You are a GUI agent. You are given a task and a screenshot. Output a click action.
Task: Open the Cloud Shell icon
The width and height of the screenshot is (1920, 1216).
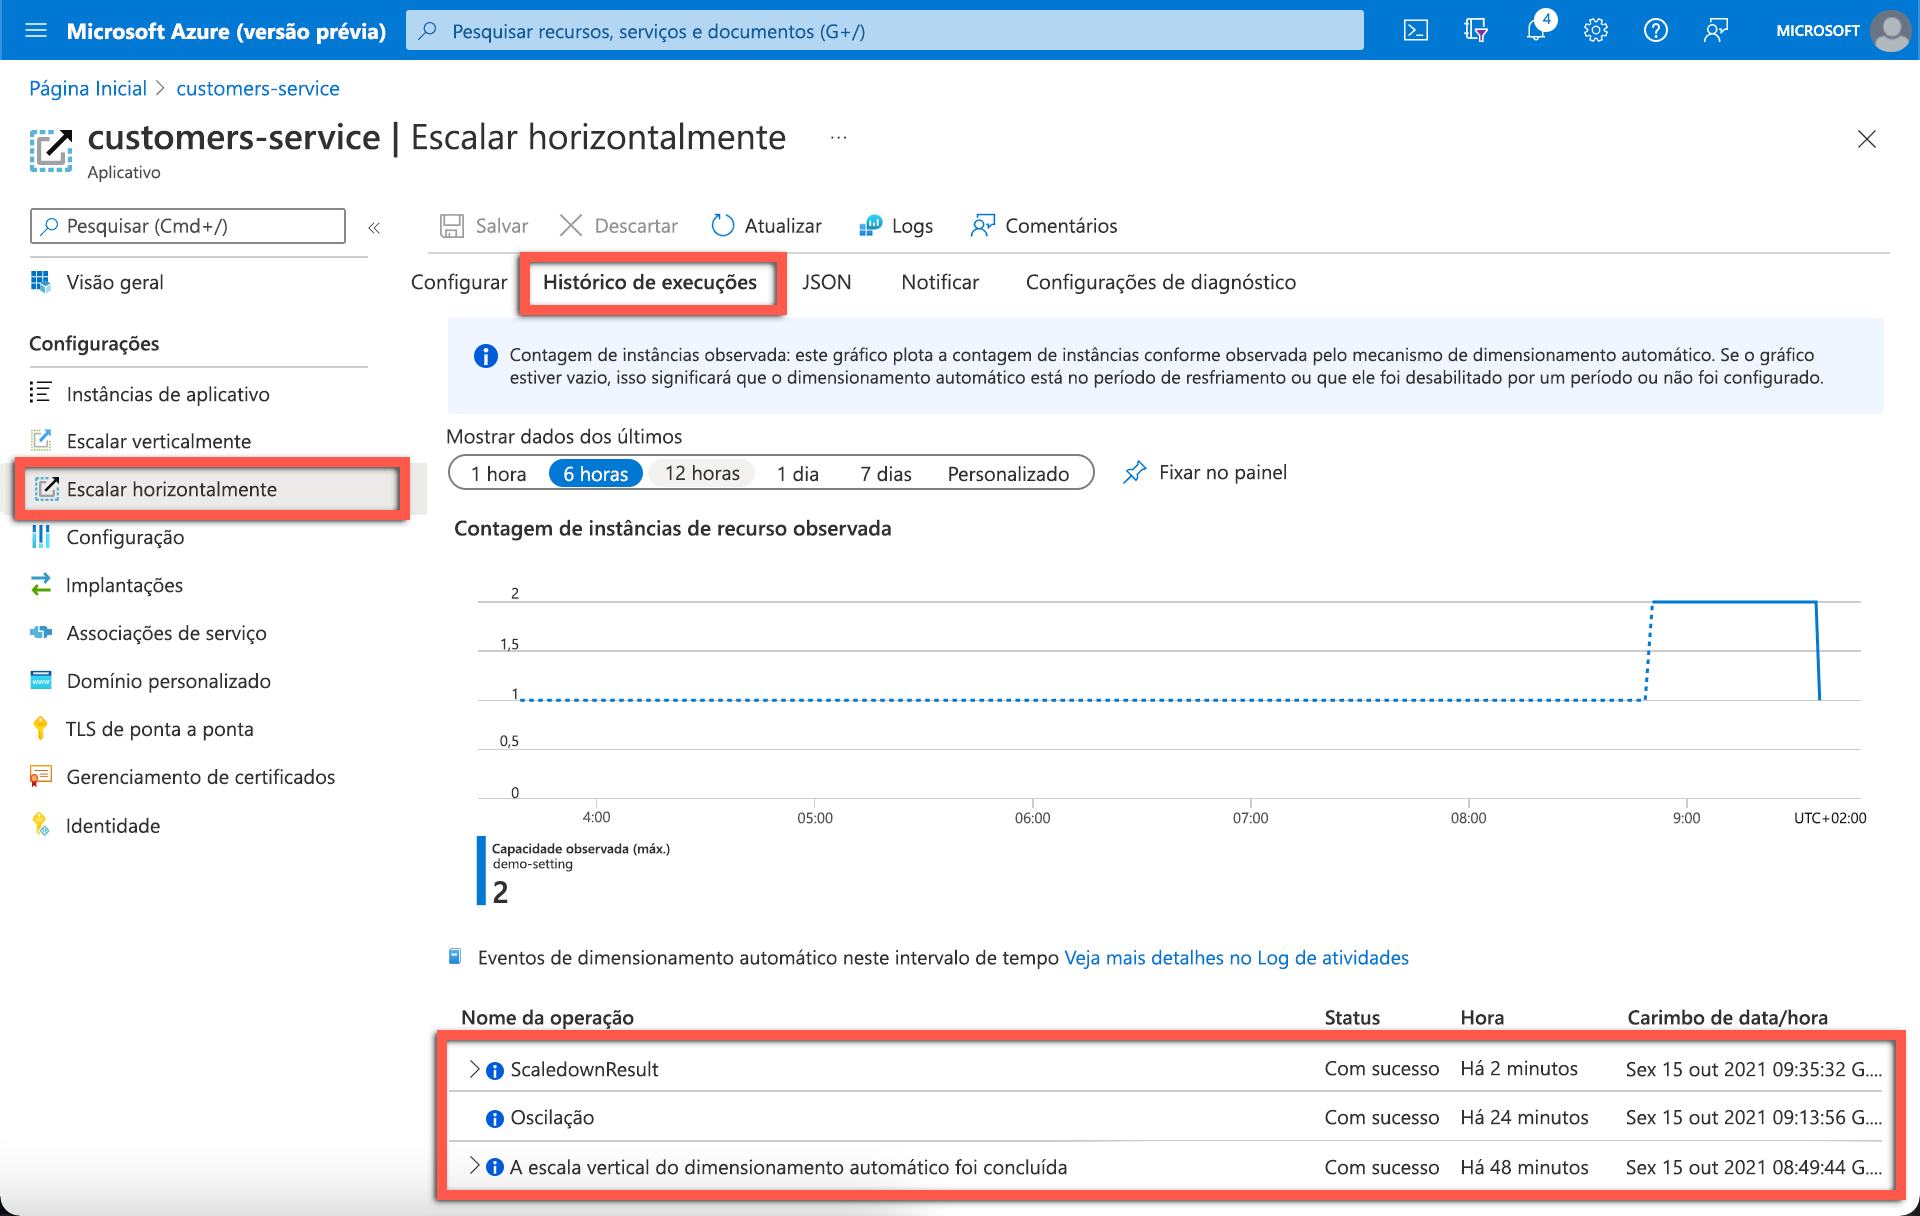(x=1415, y=31)
